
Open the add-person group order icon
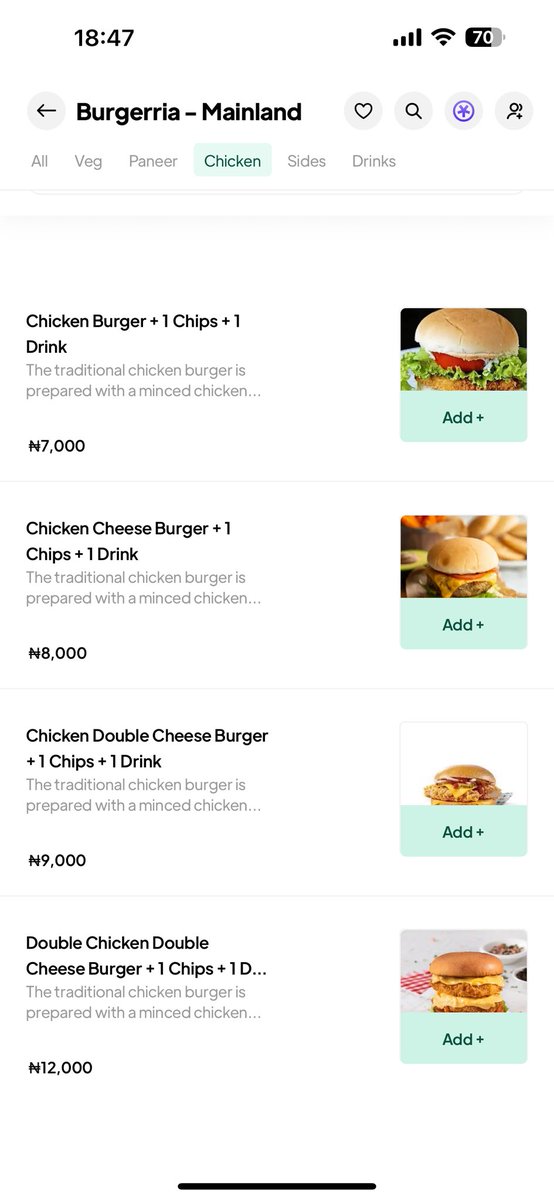514,111
